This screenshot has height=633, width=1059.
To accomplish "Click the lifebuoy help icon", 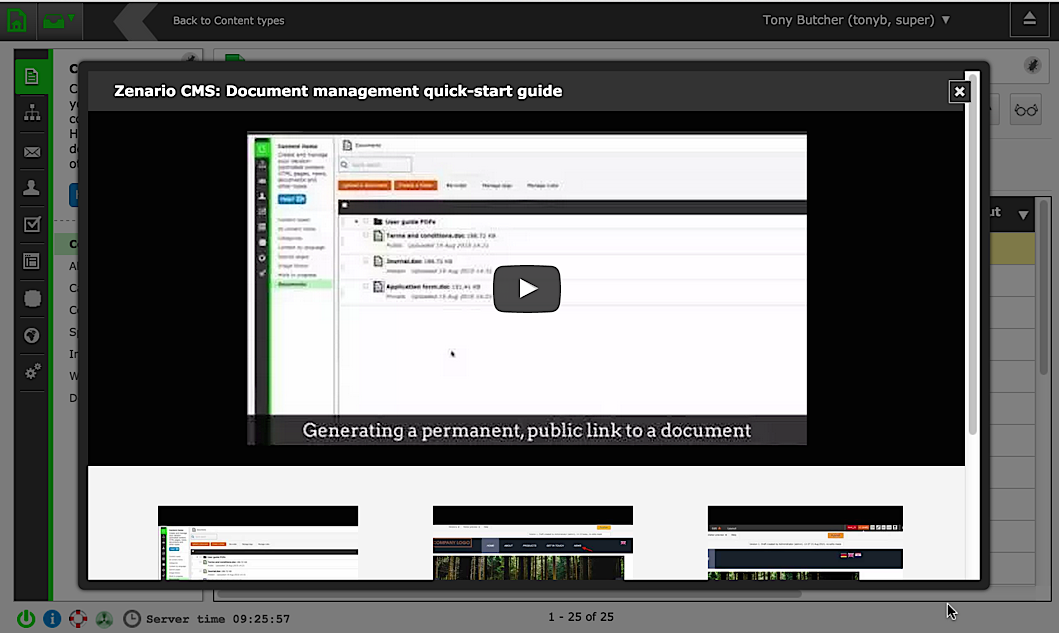I will [x=78, y=618].
